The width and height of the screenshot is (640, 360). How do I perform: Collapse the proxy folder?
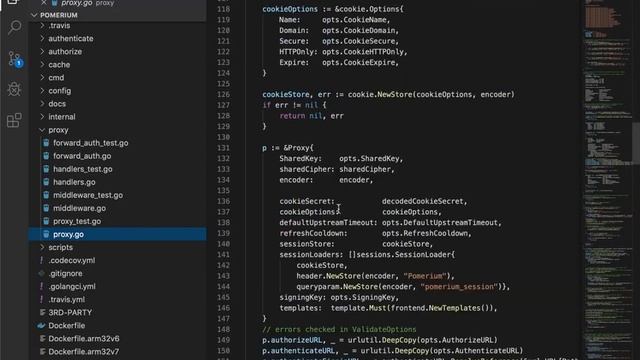(42, 130)
